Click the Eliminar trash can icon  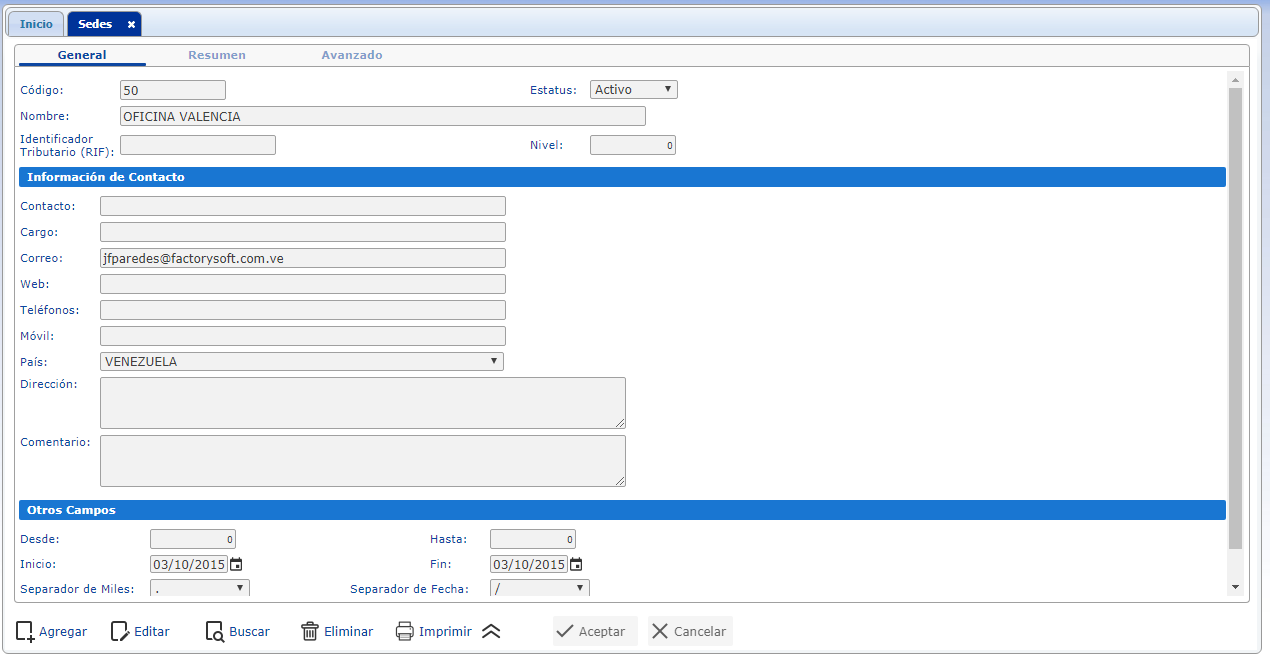[x=310, y=631]
